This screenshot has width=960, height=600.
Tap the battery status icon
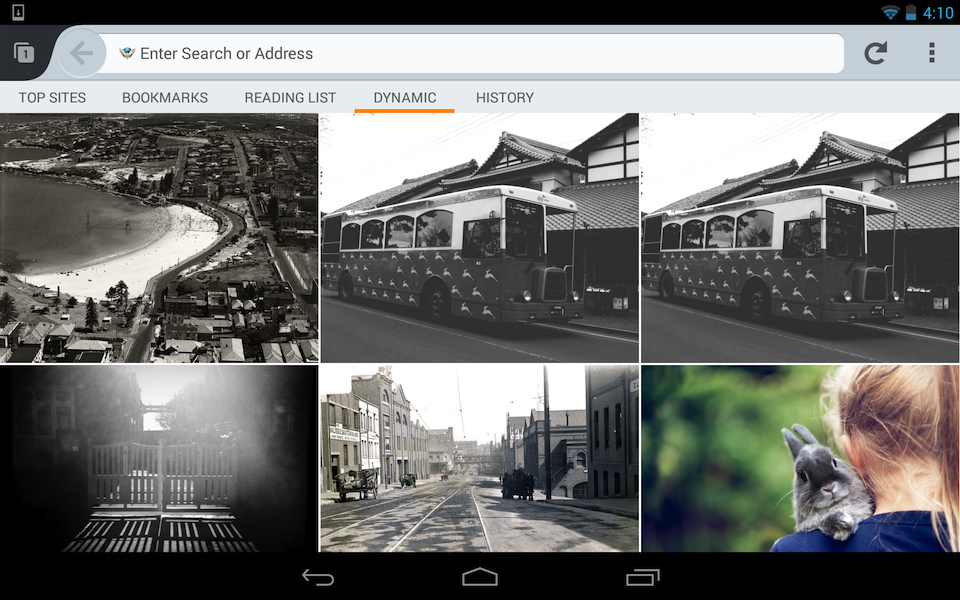[x=910, y=12]
